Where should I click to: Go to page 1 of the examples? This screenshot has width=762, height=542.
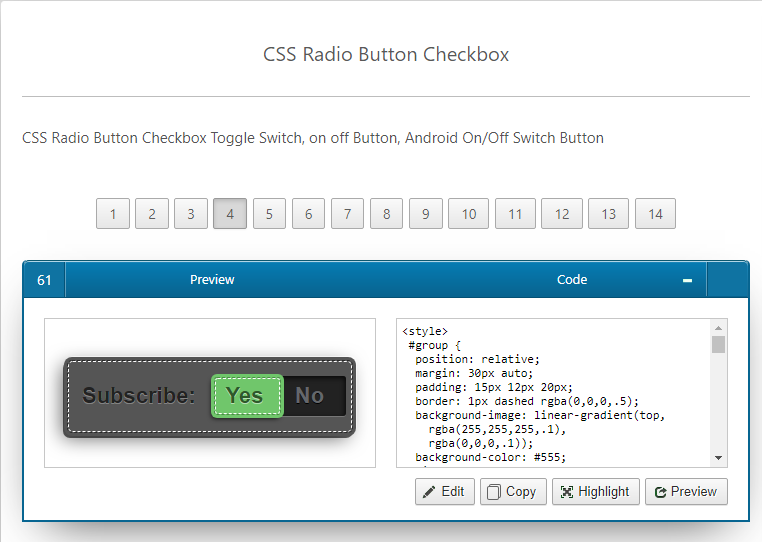(113, 213)
